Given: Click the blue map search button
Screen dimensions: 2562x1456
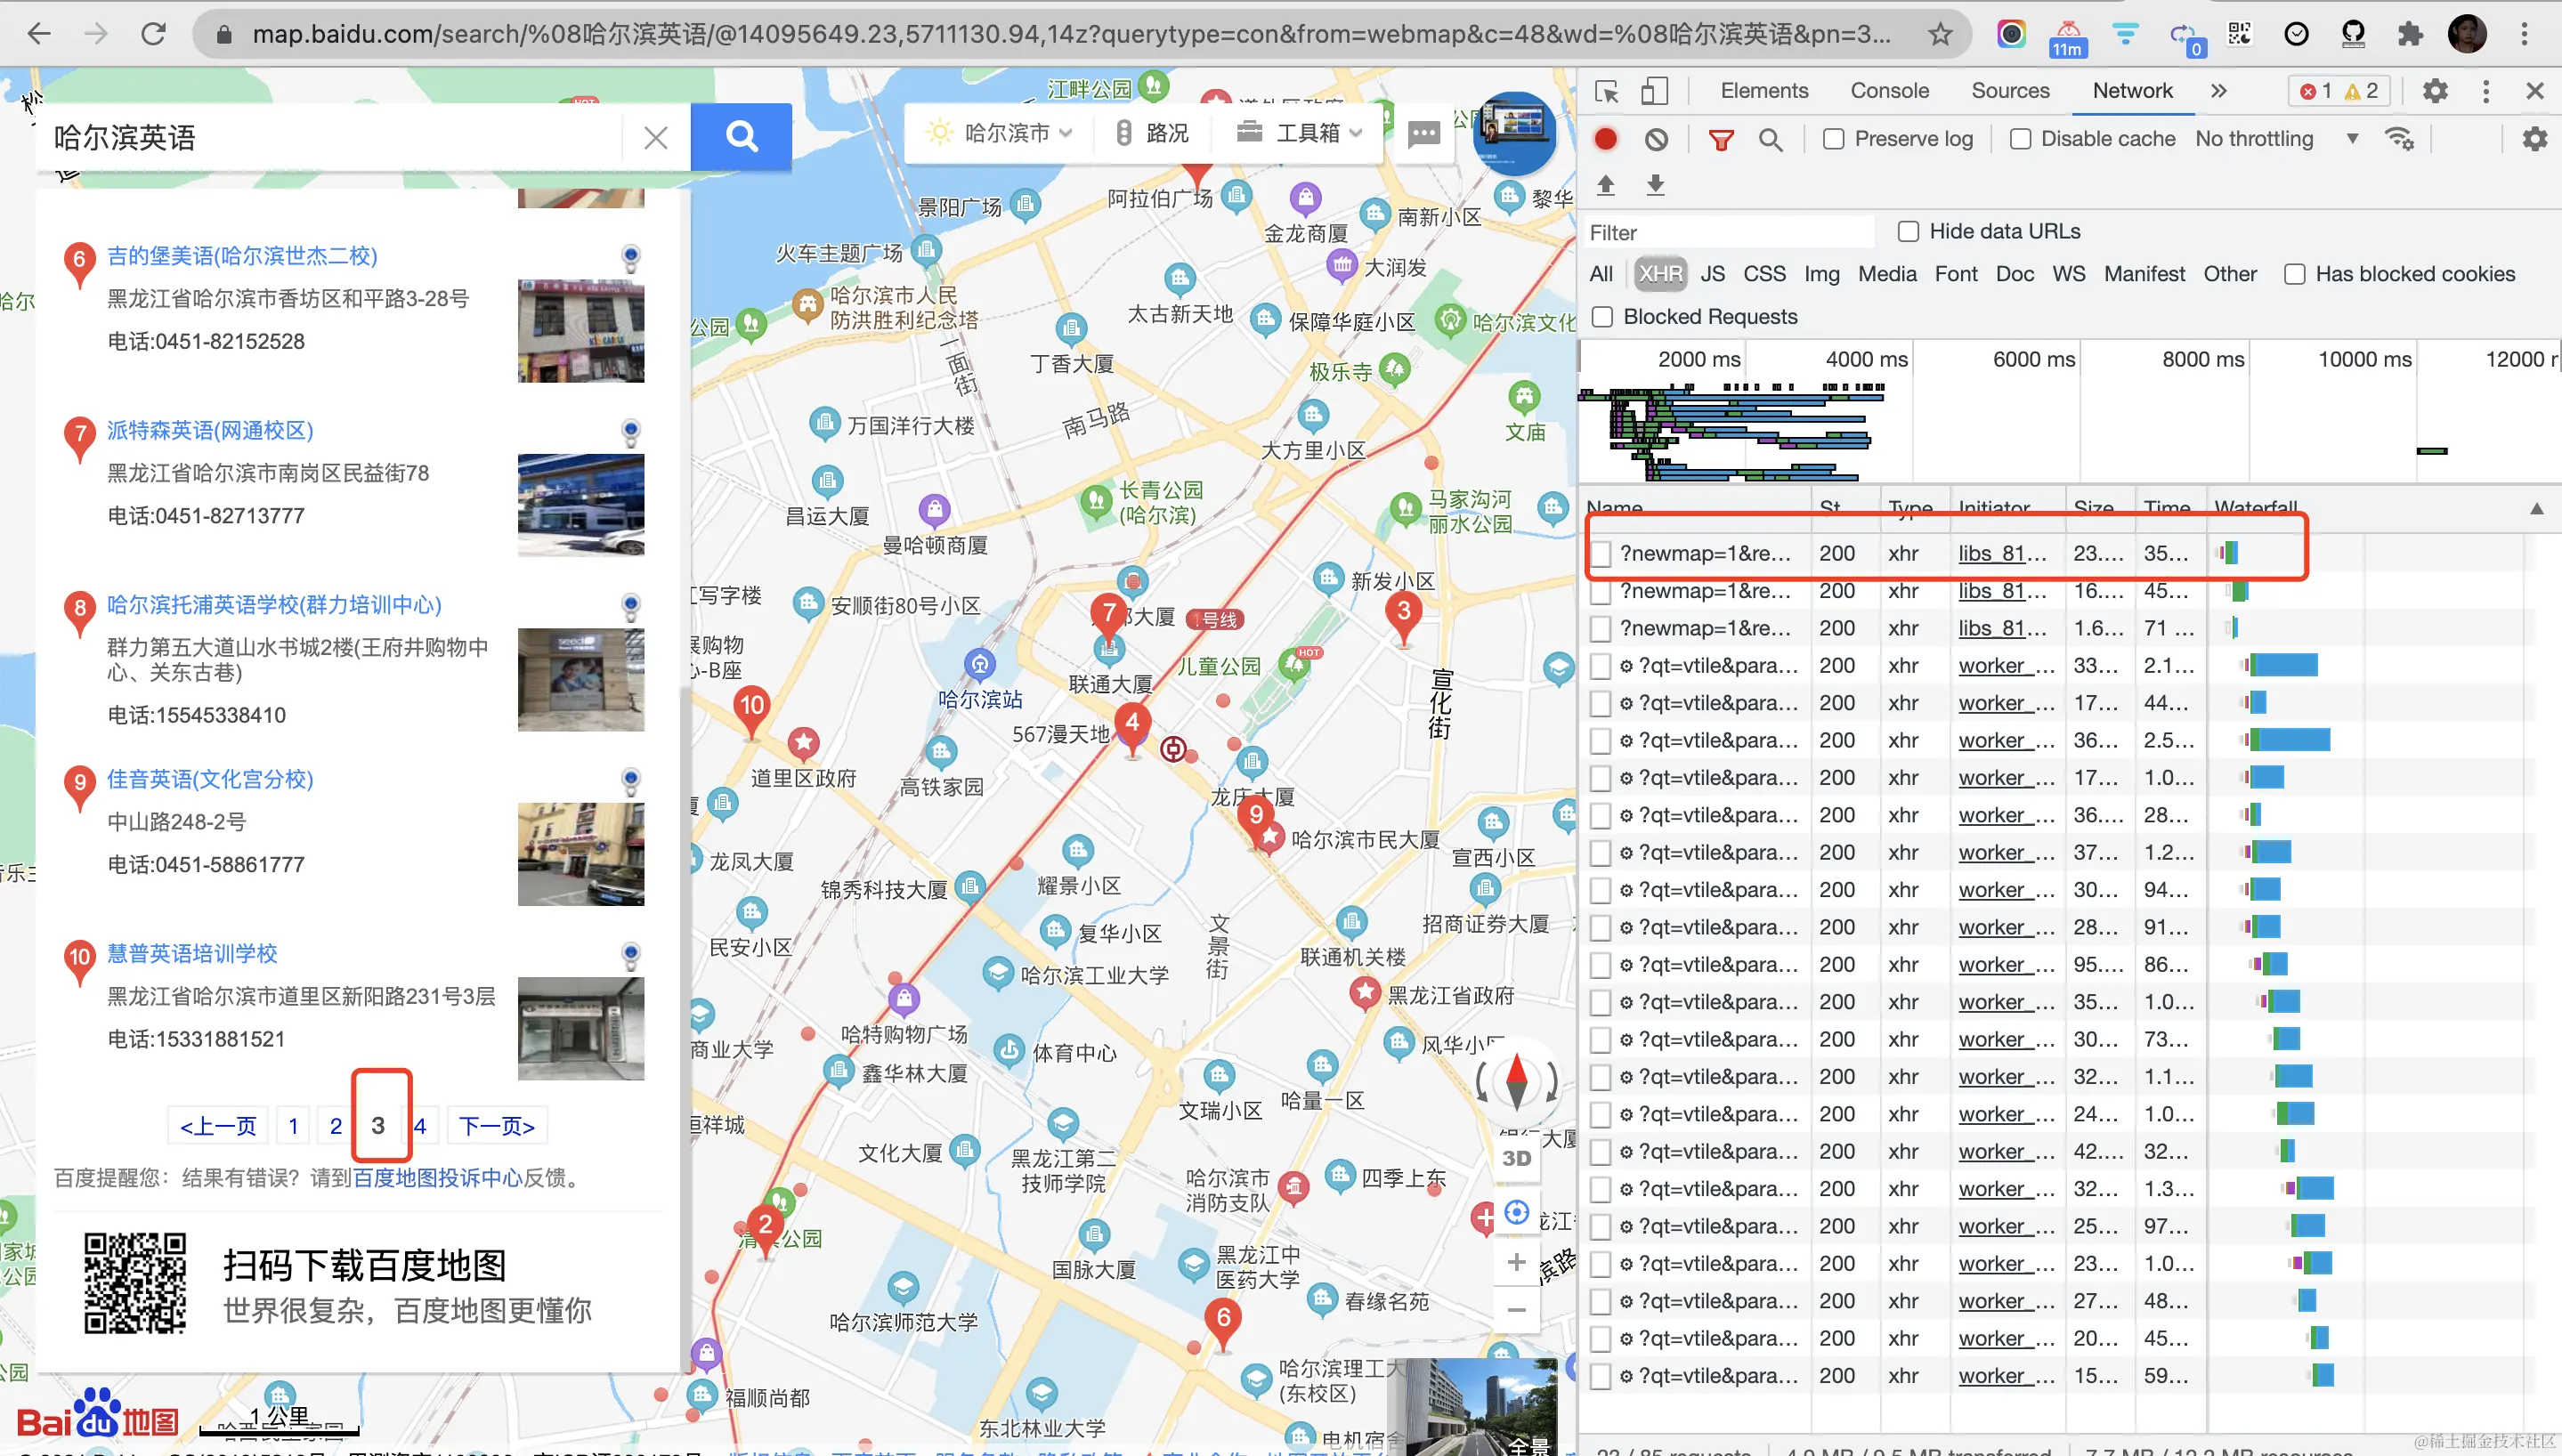Looking at the screenshot, I should tap(741, 136).
